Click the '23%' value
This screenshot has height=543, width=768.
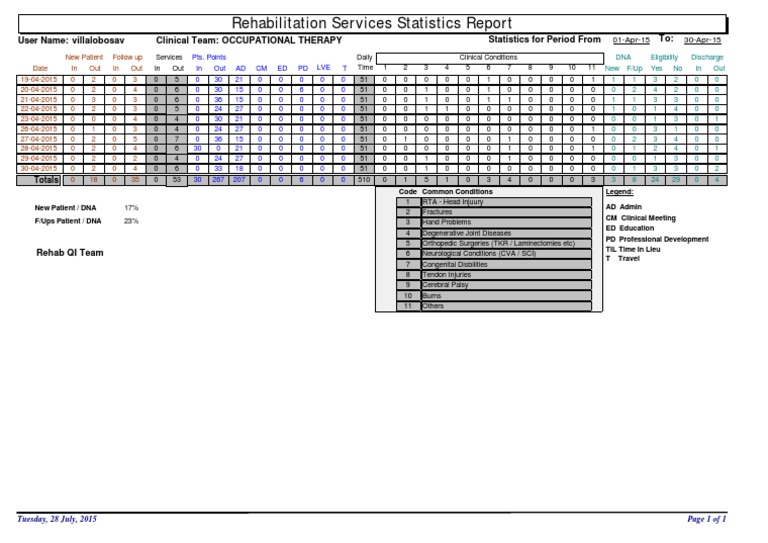[x=131, y=221]
